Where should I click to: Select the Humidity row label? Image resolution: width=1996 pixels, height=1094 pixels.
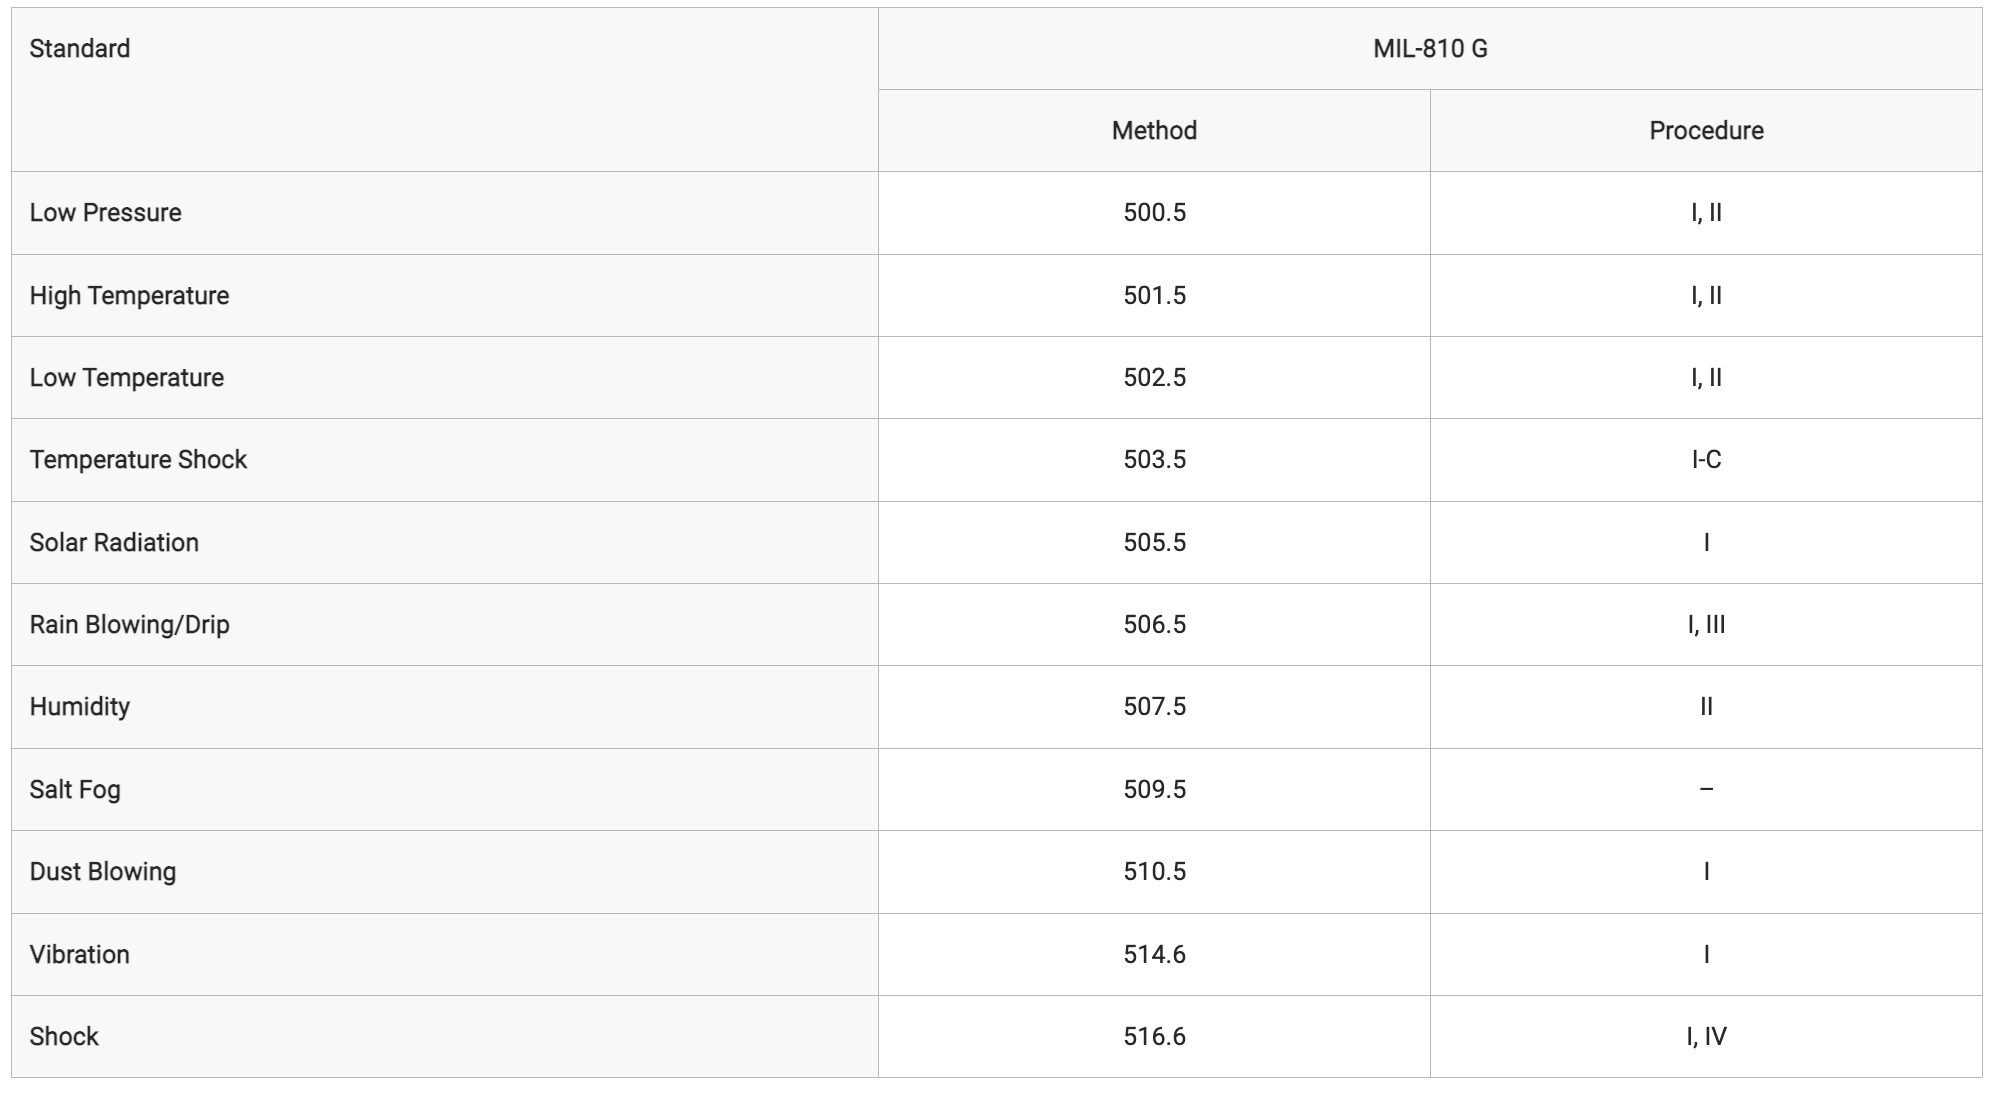tap(80, 706)
